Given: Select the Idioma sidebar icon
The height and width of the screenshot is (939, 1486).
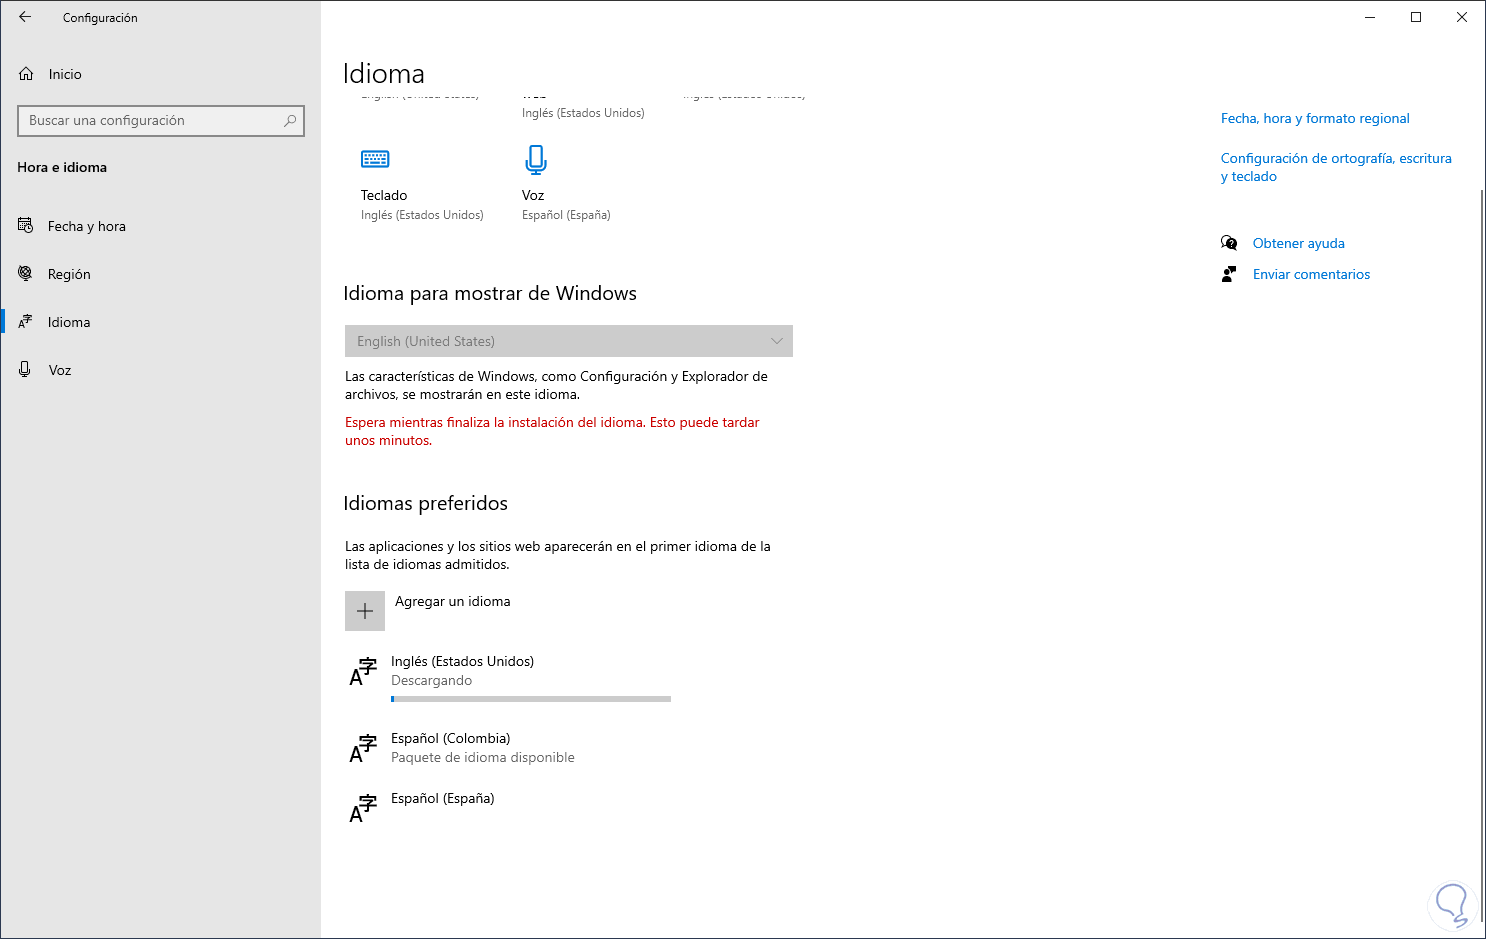Looking at the screenshot, I should click(26, 322).
